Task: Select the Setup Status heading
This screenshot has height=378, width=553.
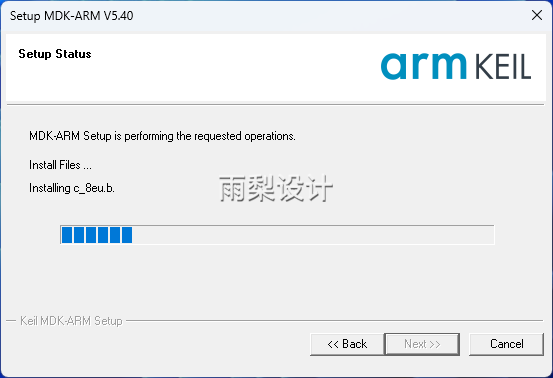Action: click(55, 54)
